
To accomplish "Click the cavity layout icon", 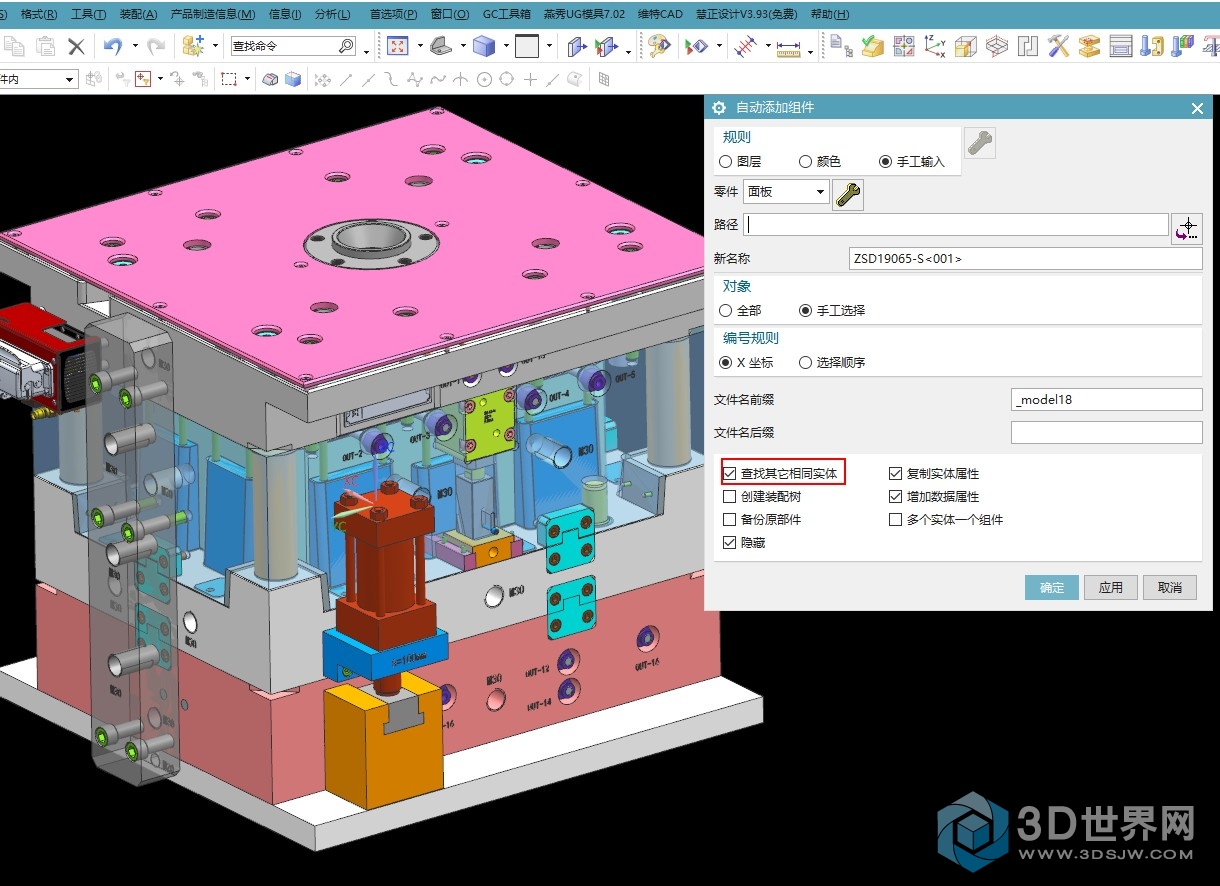I will point(1028,46).
